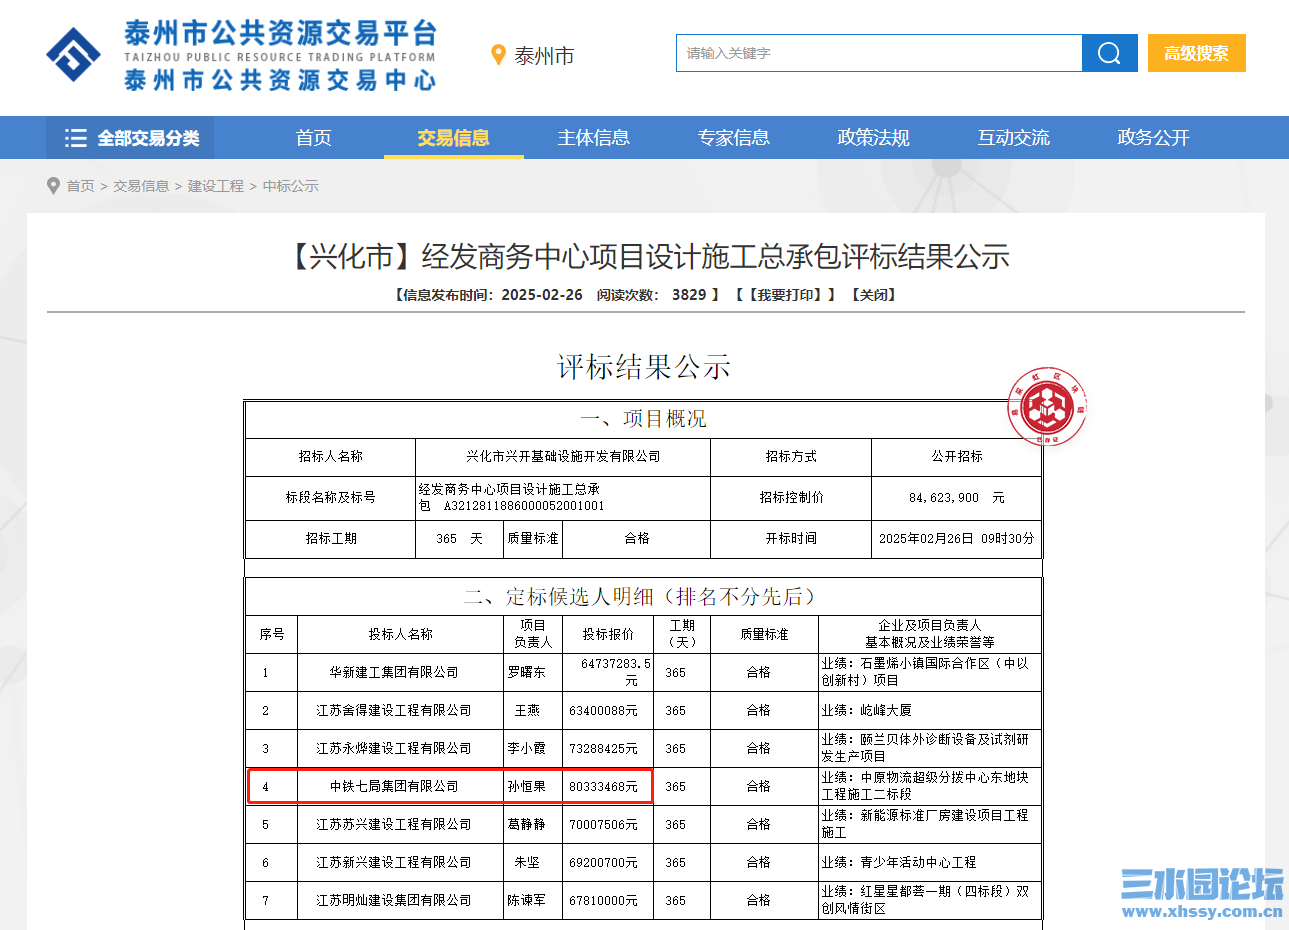The width and height of the screenshot is (1289, 930).
Task: Click the read count 3829
Action: (689, 295)
